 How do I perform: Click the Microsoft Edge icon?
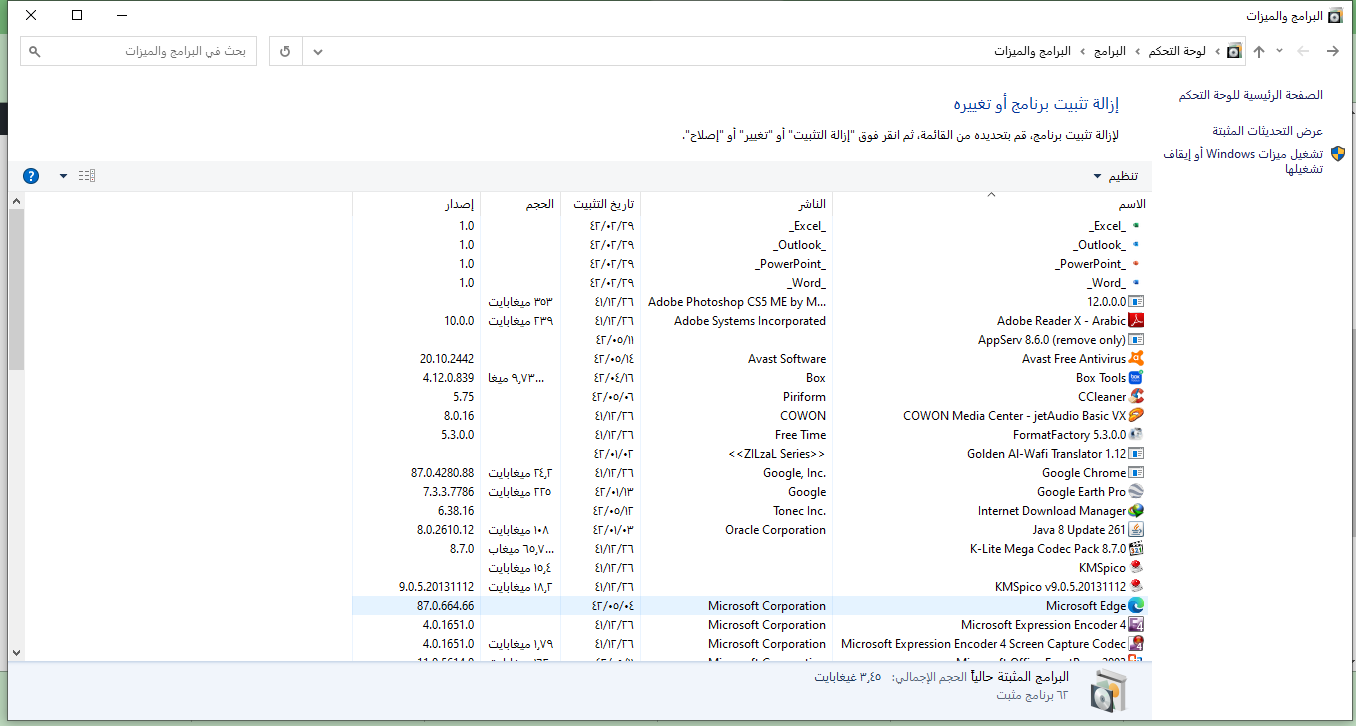coord(1136,606)
